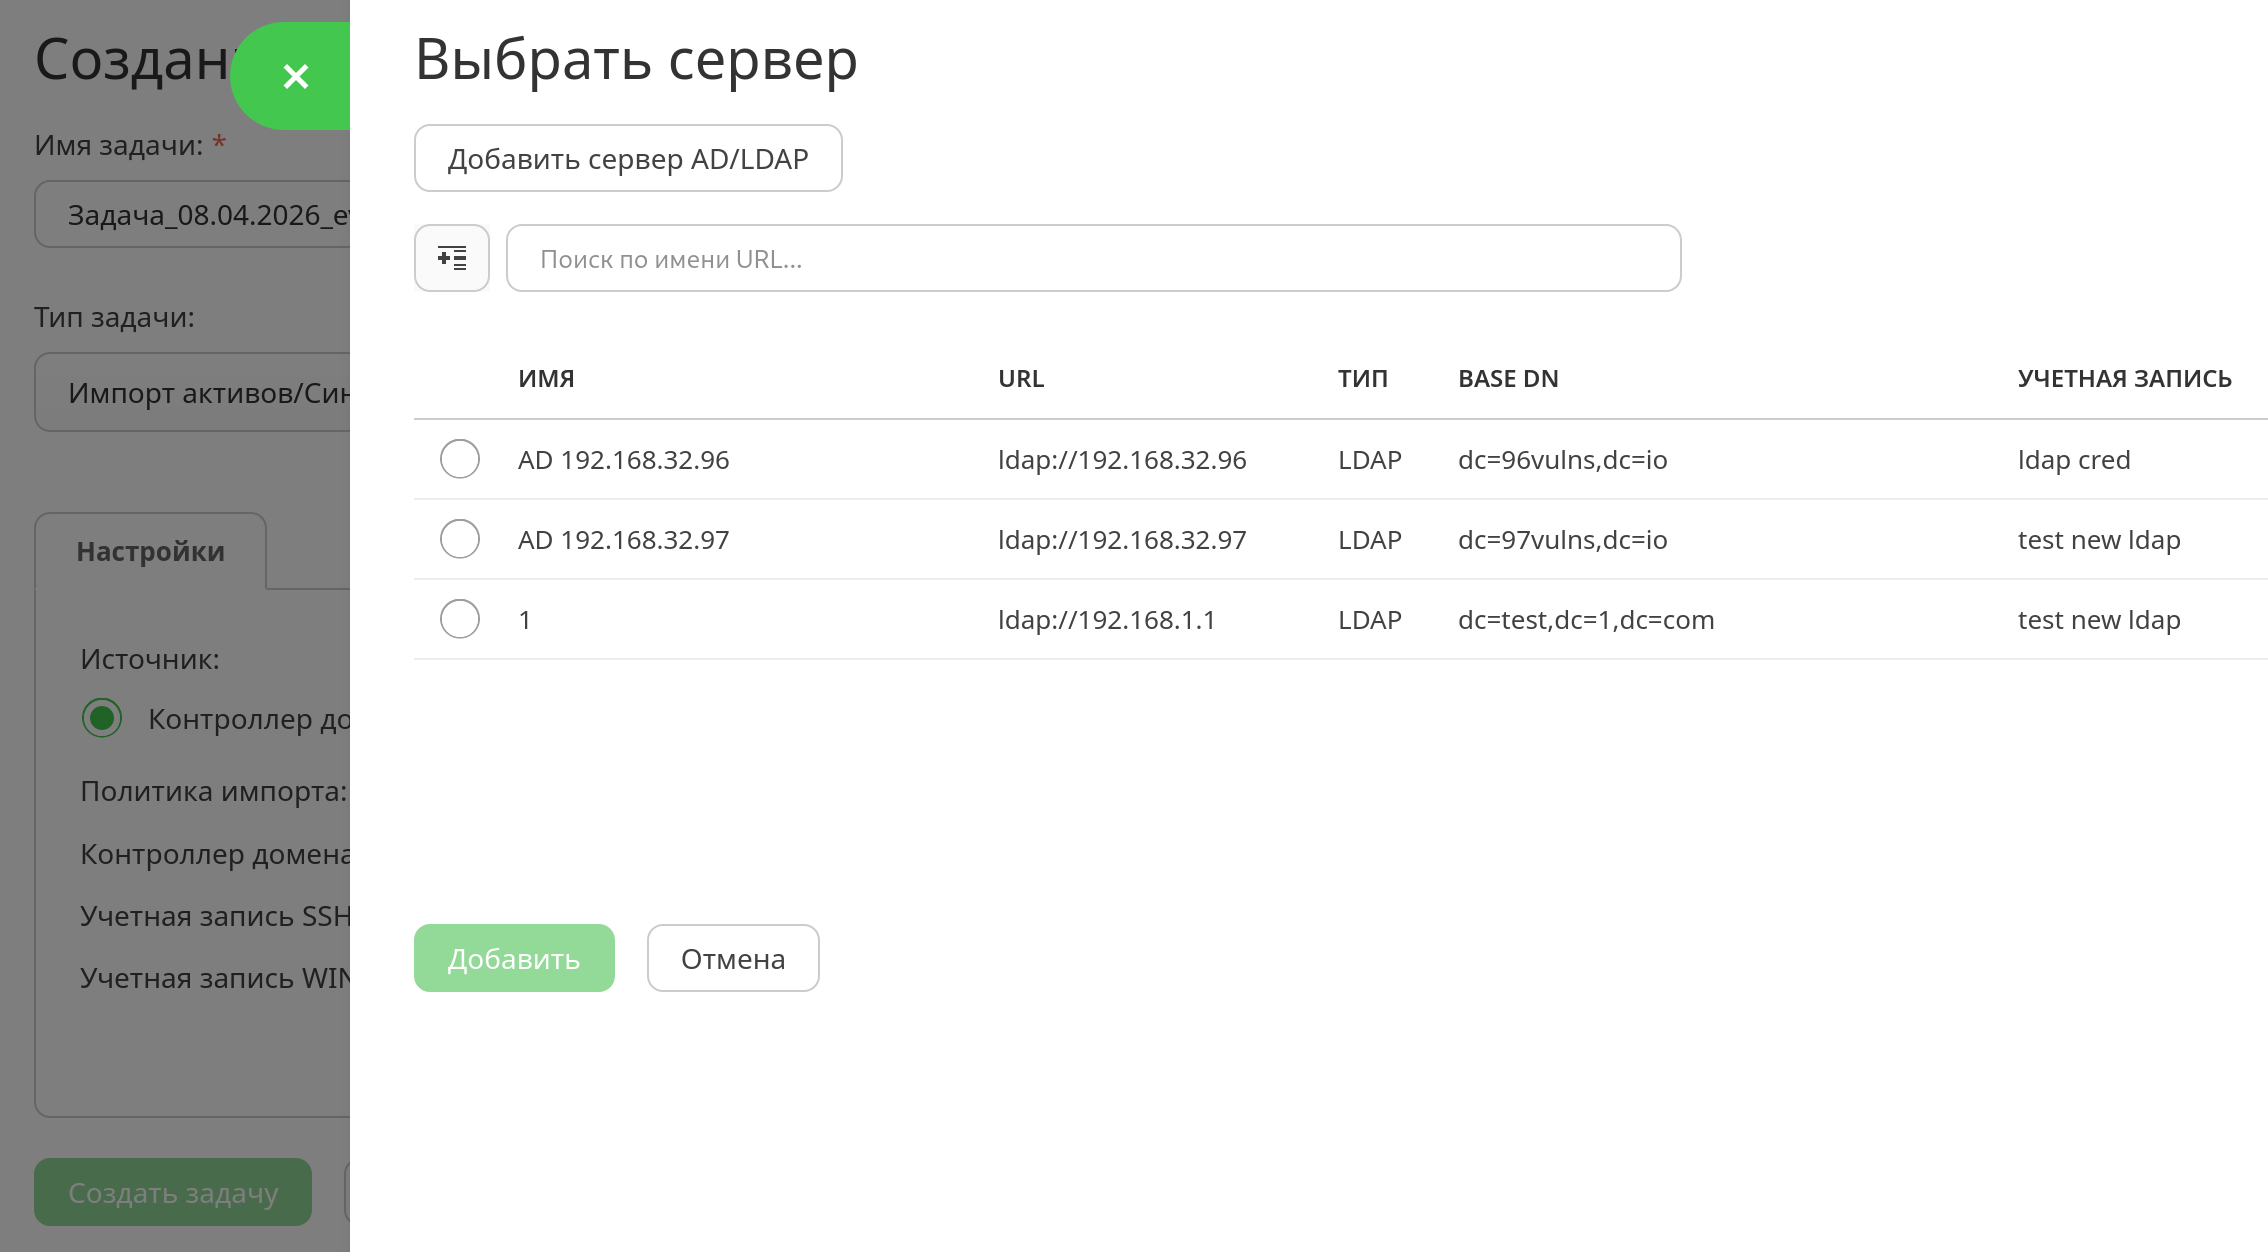Select the Контроллер домена source radio button

pos(102,718)
